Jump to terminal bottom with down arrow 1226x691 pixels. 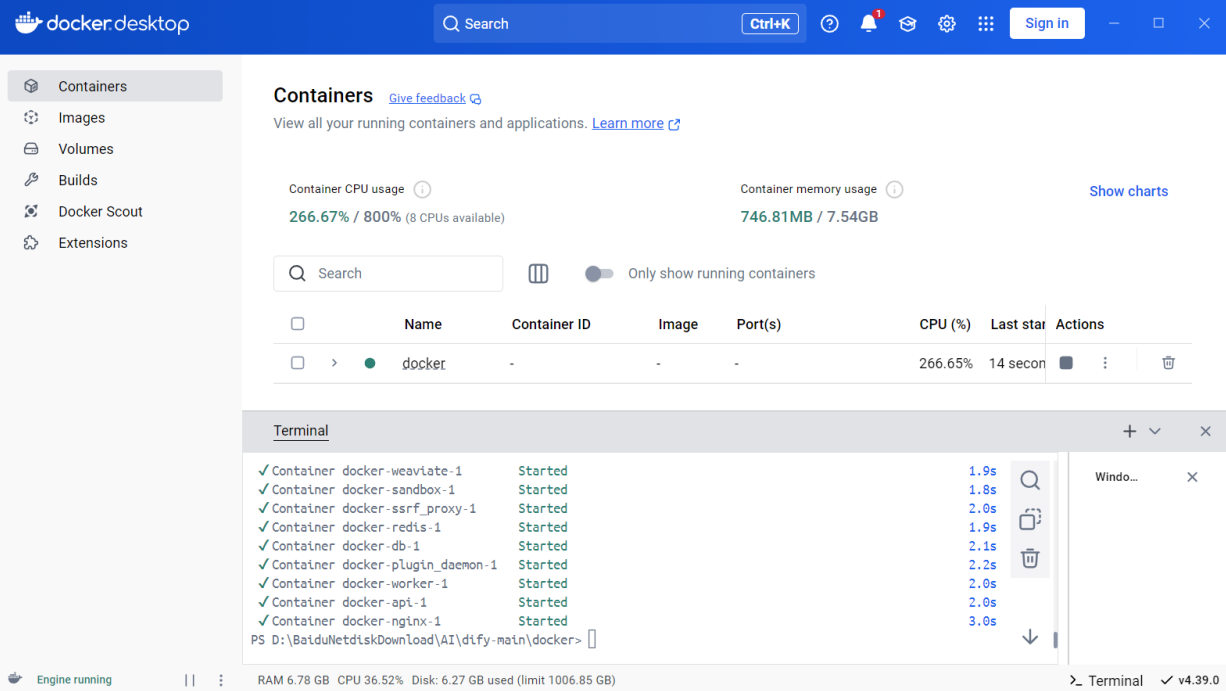[1030, 637]
